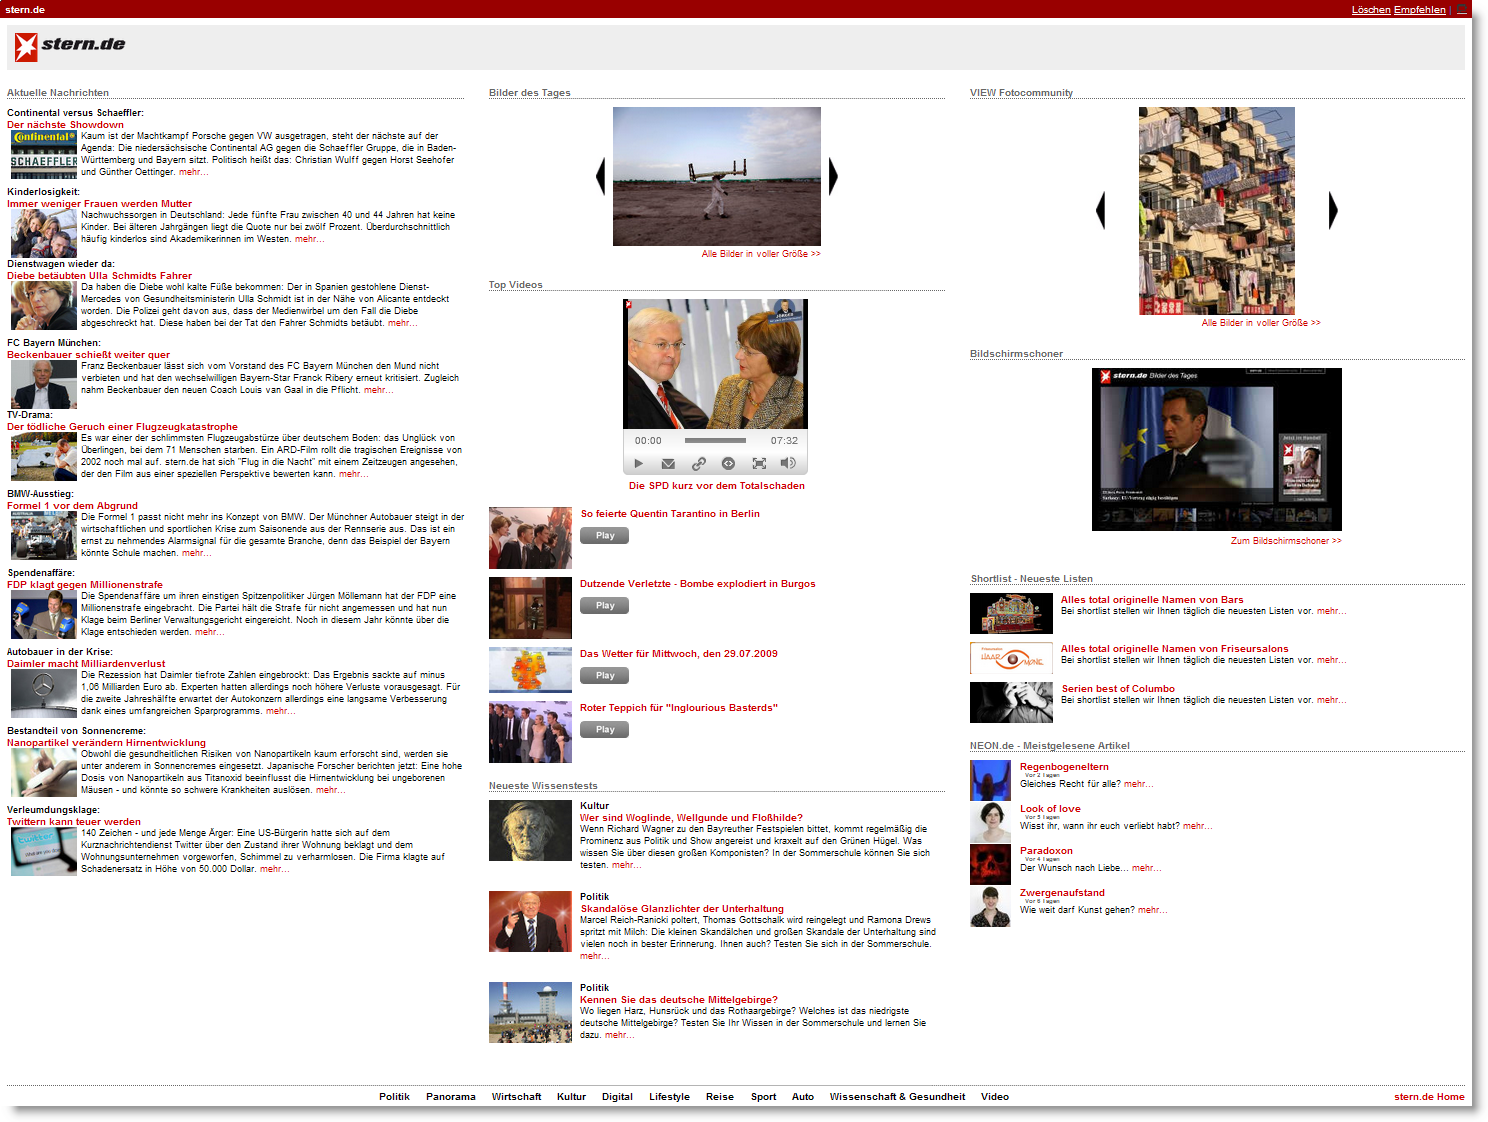Open the Bilder des Tages main photo
1488x1122 pixels.
[x=717, y=176]
